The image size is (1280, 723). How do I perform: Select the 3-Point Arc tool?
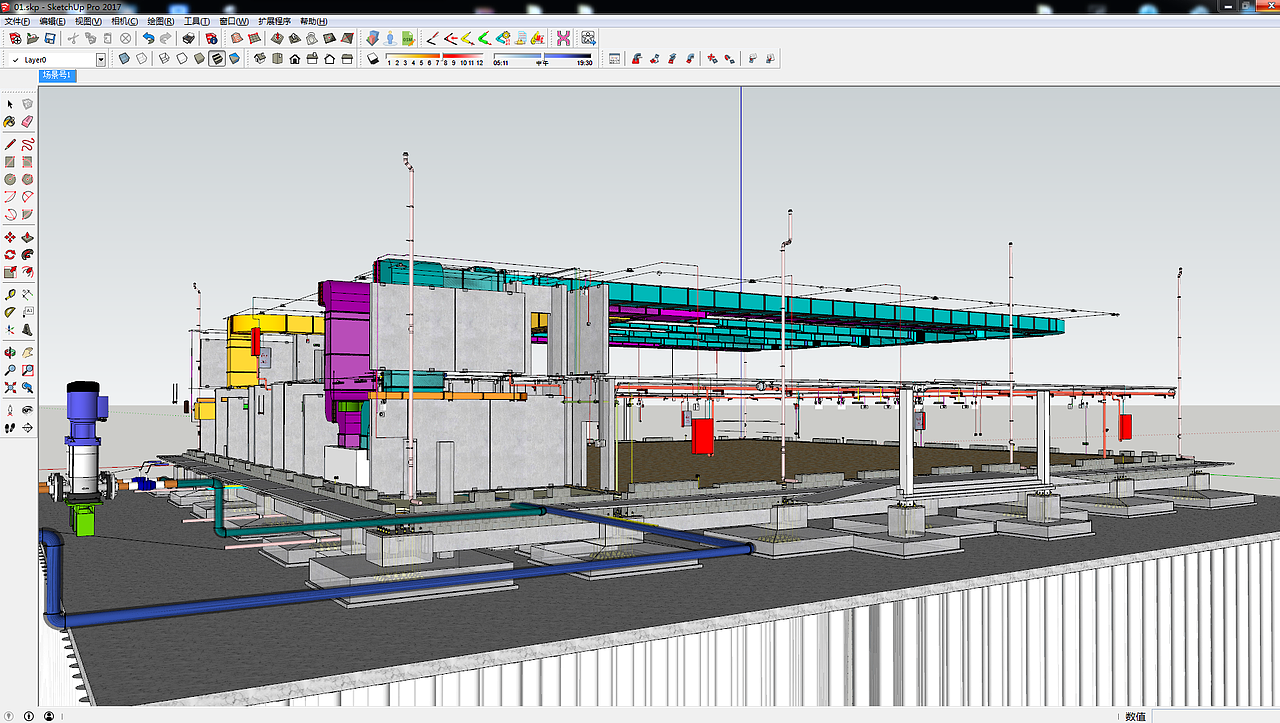tap(10, 214)
